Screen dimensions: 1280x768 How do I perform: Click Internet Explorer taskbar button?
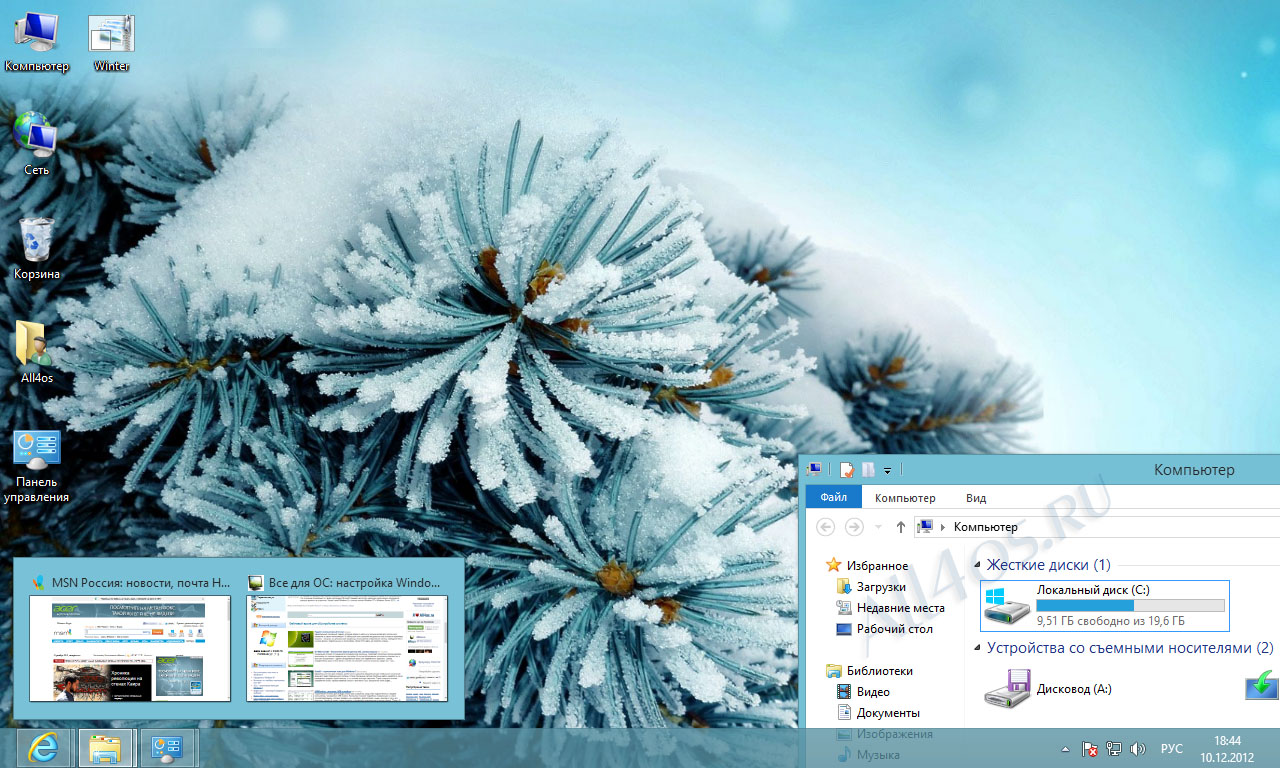click(x=41, y=748)
